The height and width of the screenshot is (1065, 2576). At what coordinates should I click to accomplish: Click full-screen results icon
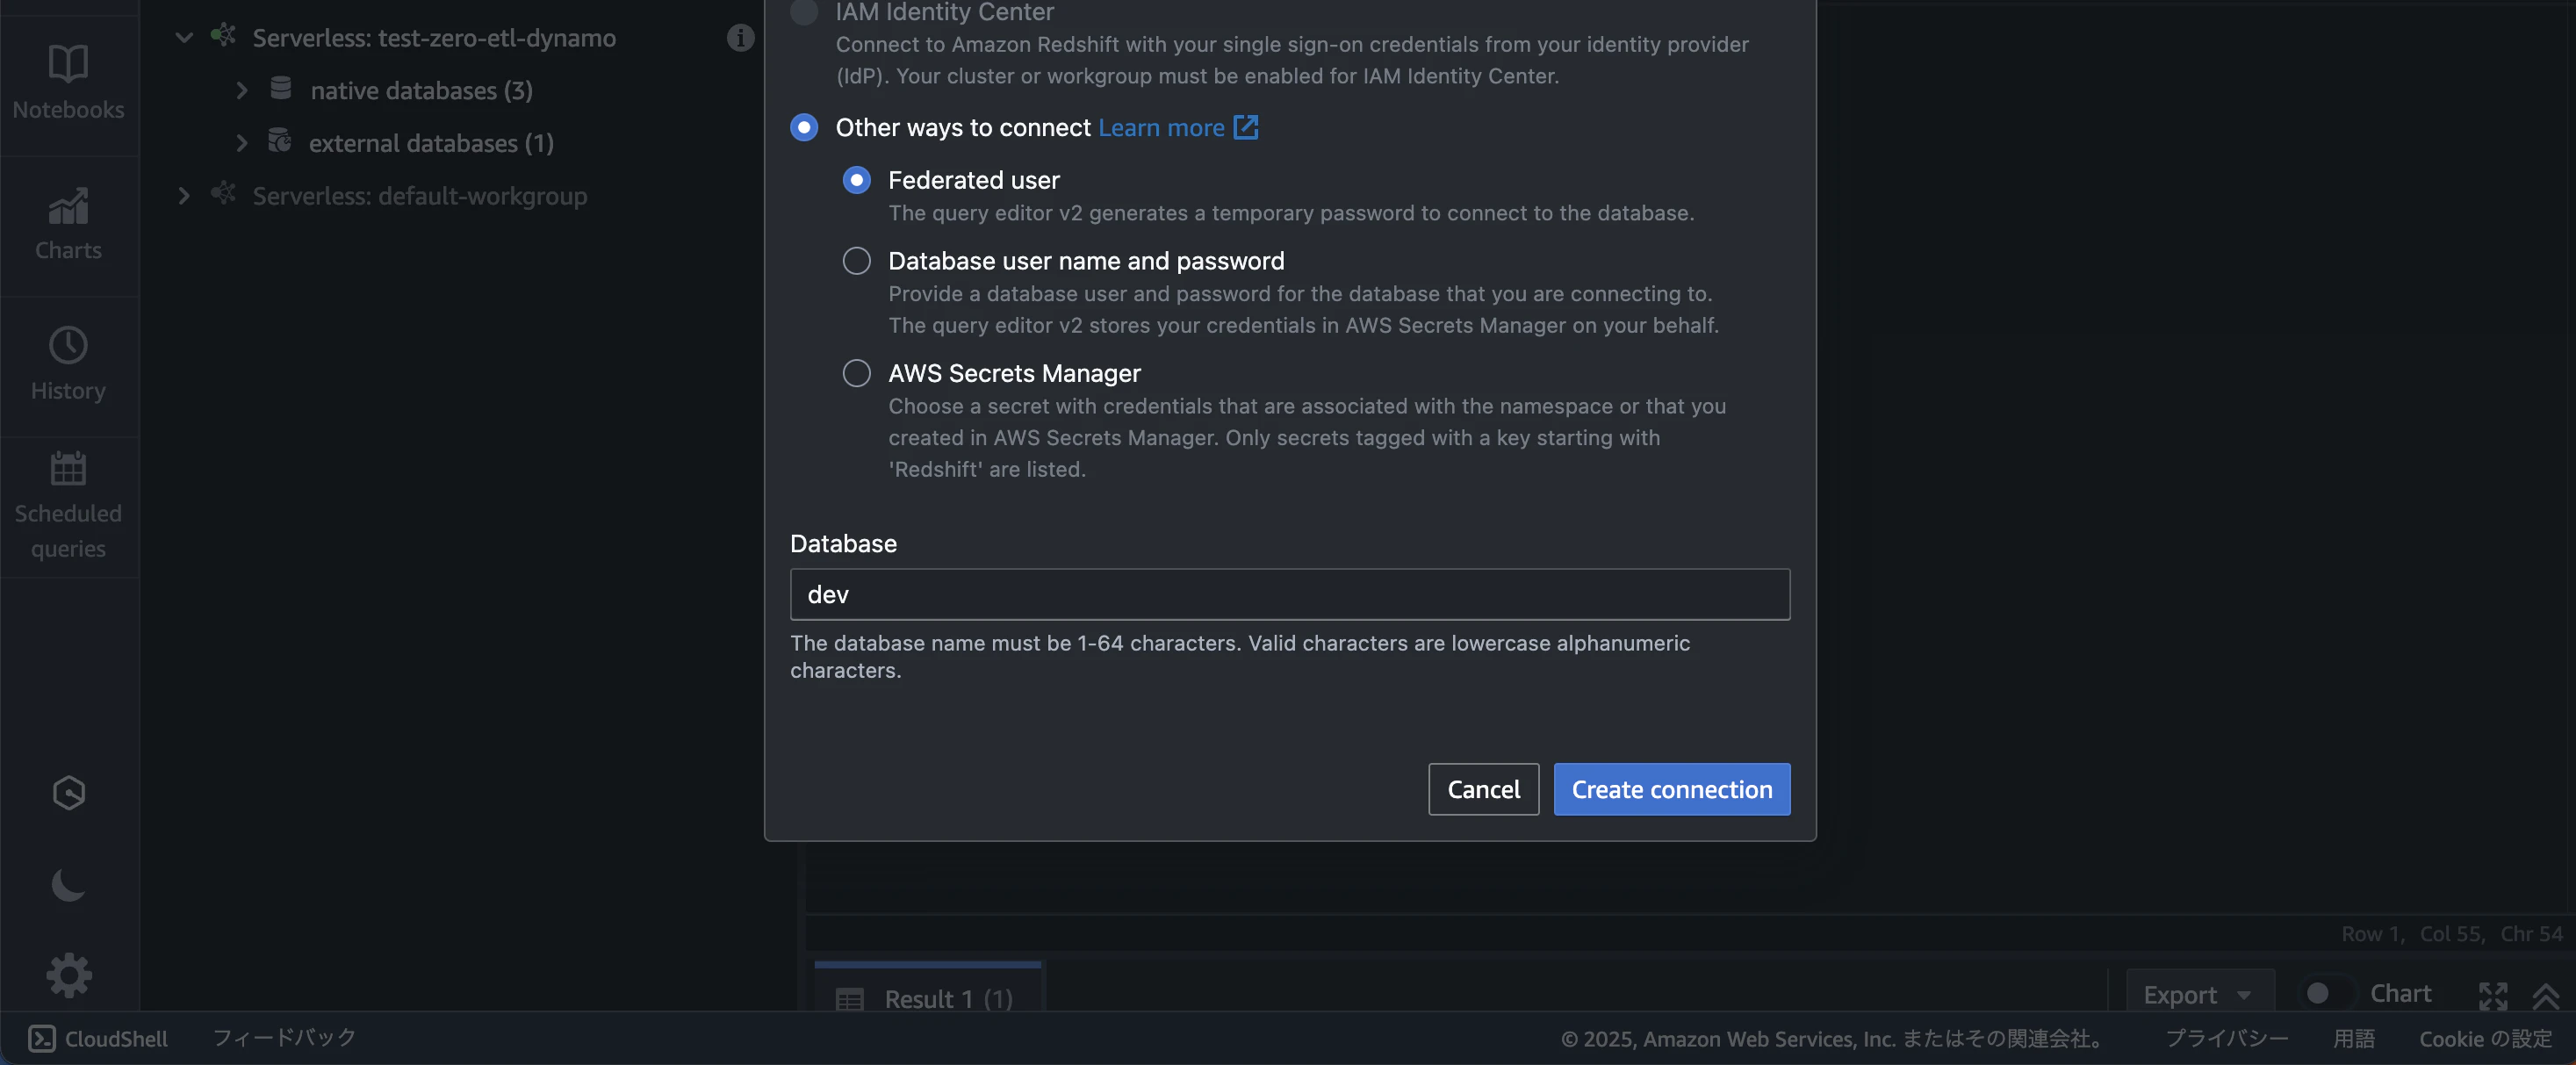point(2493,995)
